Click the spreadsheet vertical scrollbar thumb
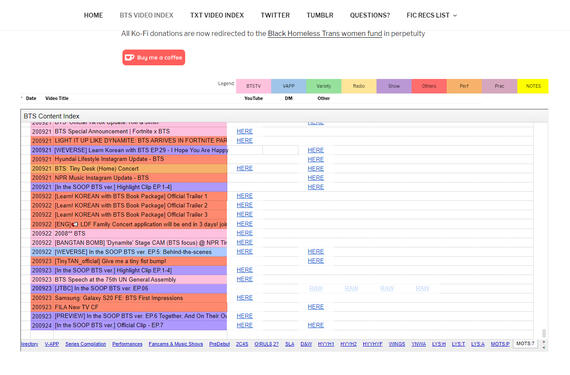This screenshot has height=375, width=570. pyautogui.click(x=544, y=333)
